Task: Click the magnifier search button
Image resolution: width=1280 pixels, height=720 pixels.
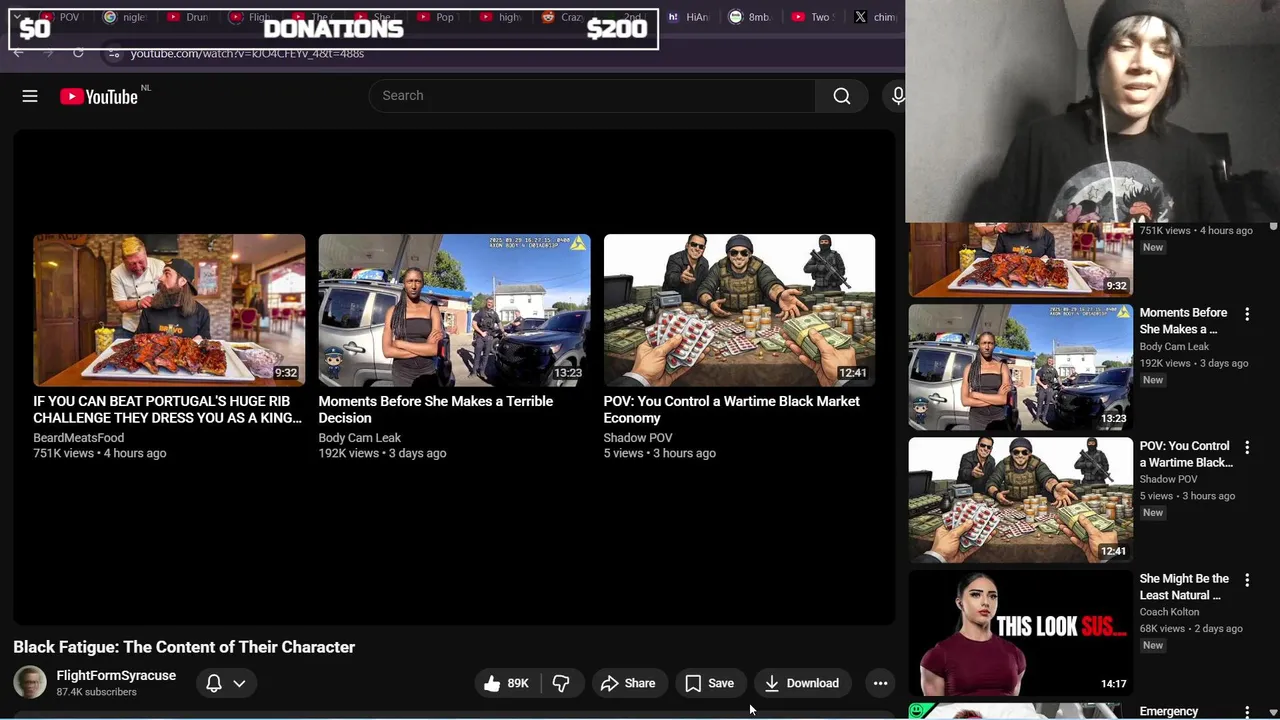Action: click(x=842, y=96)
